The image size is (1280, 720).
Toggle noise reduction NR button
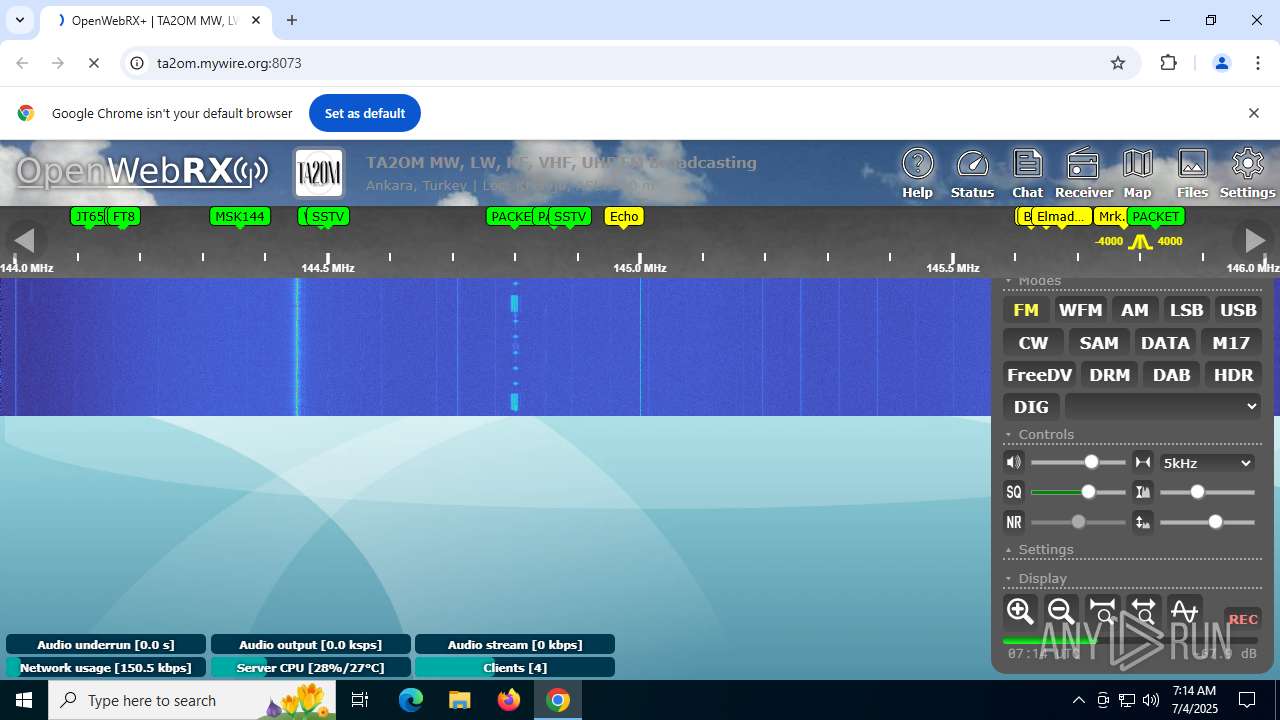pos(1014,522)
